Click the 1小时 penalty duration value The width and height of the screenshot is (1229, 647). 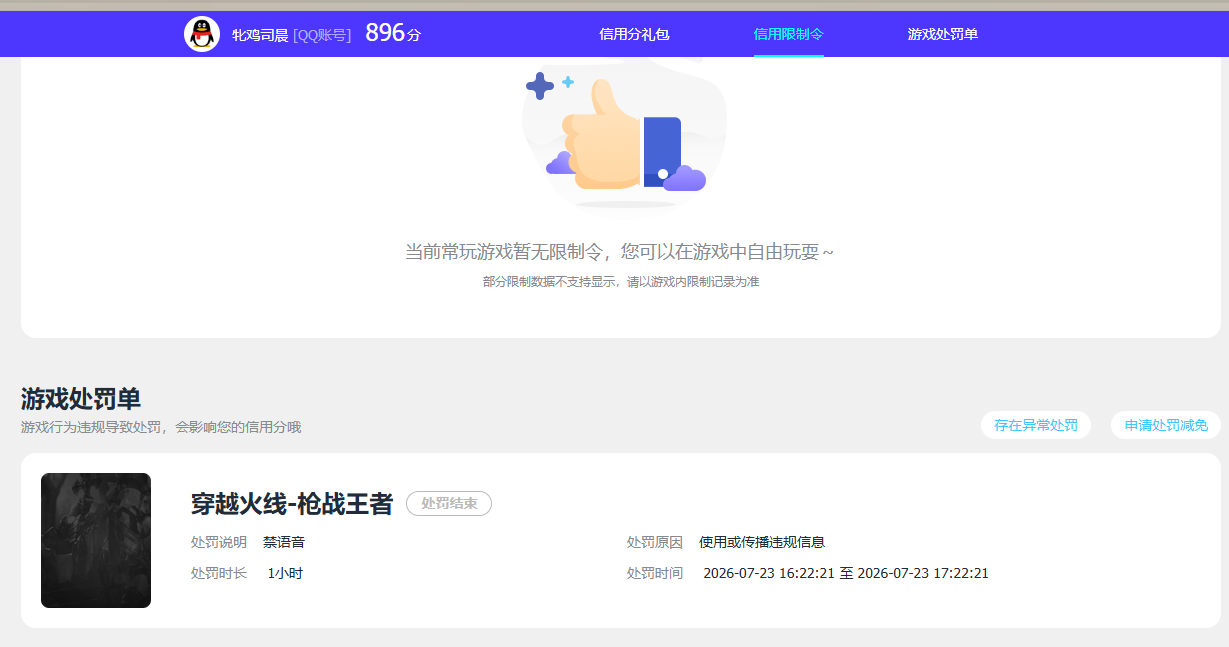pos(285,573)
